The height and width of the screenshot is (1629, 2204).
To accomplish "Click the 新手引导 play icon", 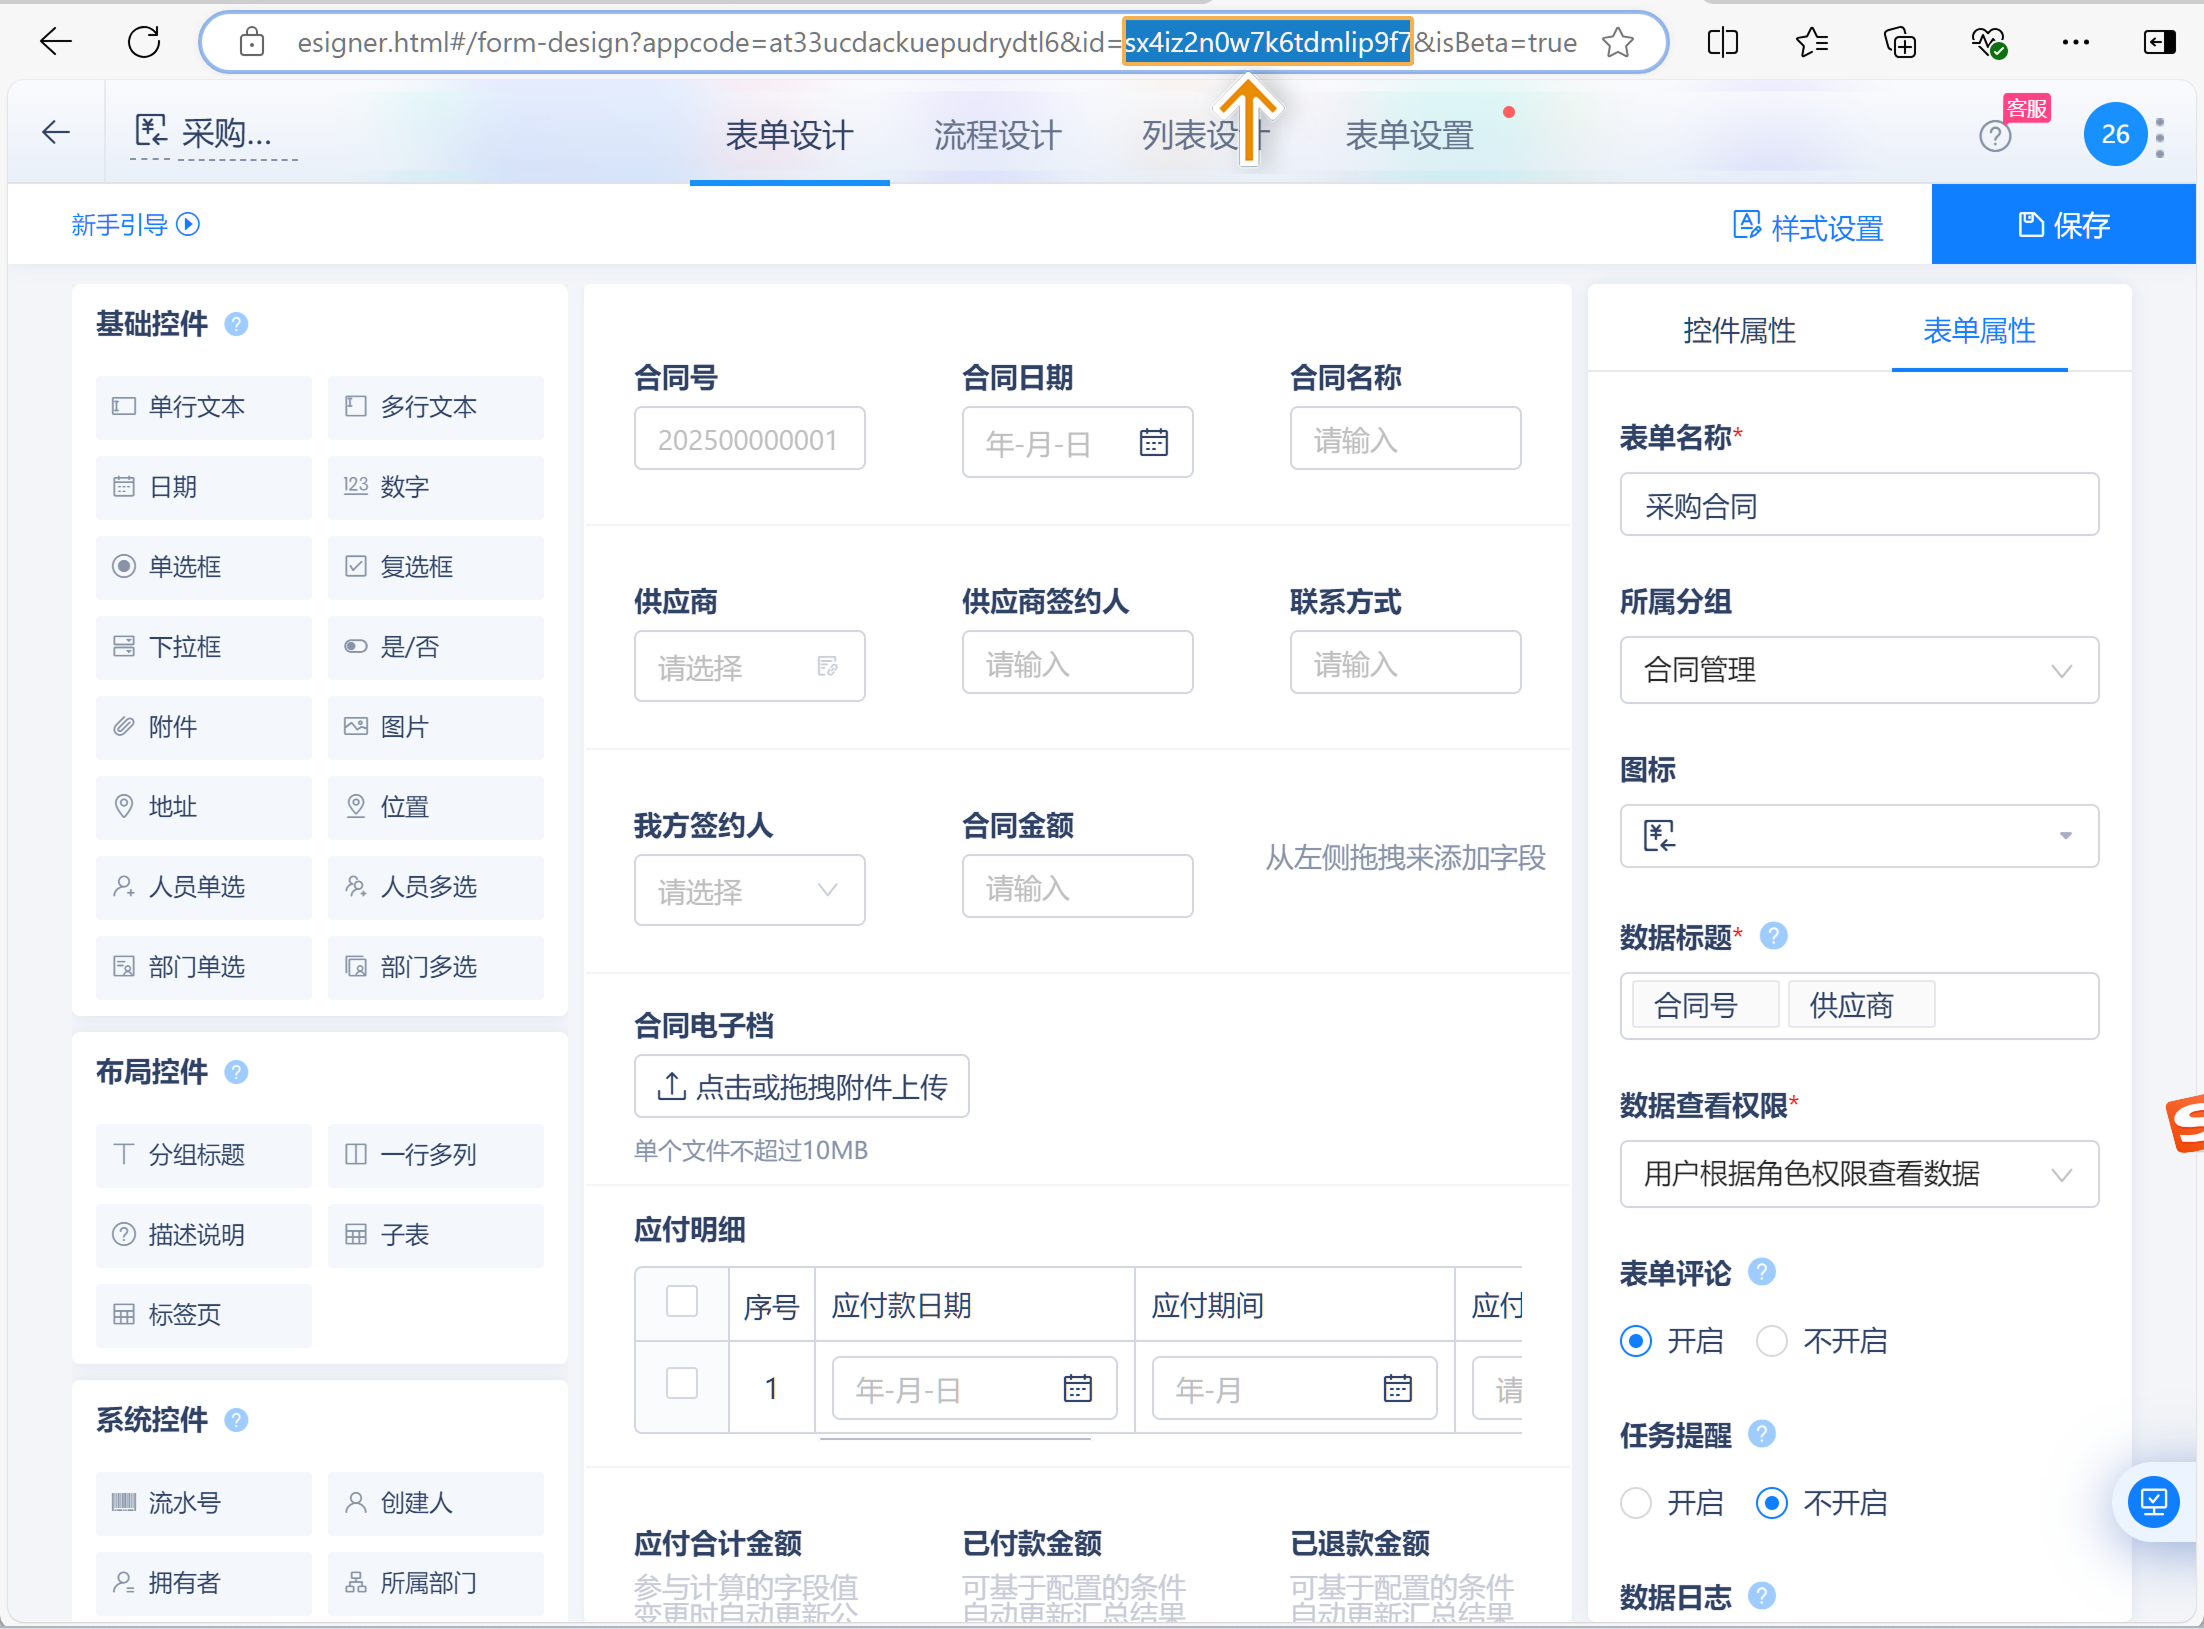I will 188,224.
